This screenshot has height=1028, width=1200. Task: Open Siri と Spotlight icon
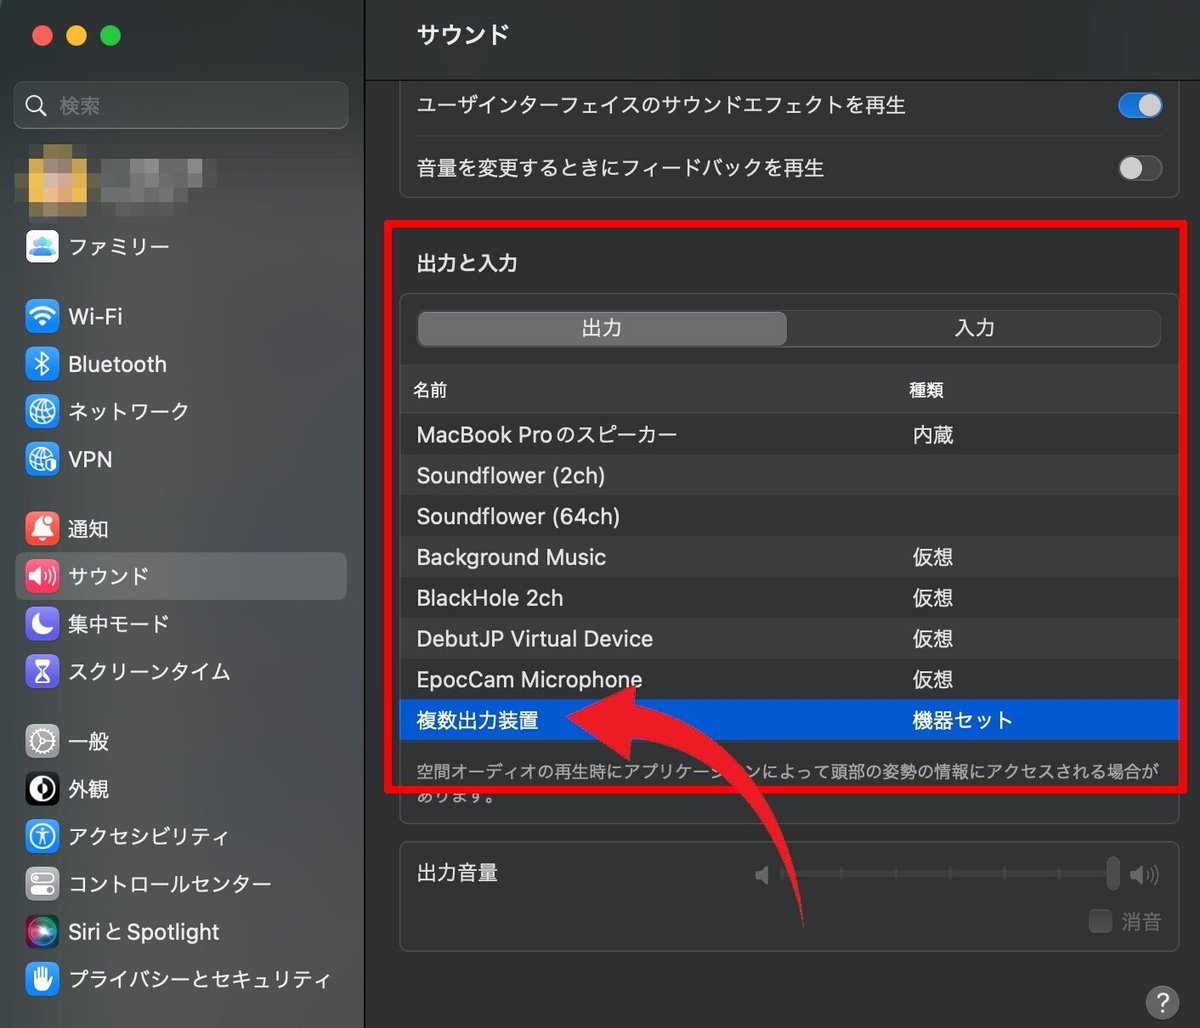[42, 931]
